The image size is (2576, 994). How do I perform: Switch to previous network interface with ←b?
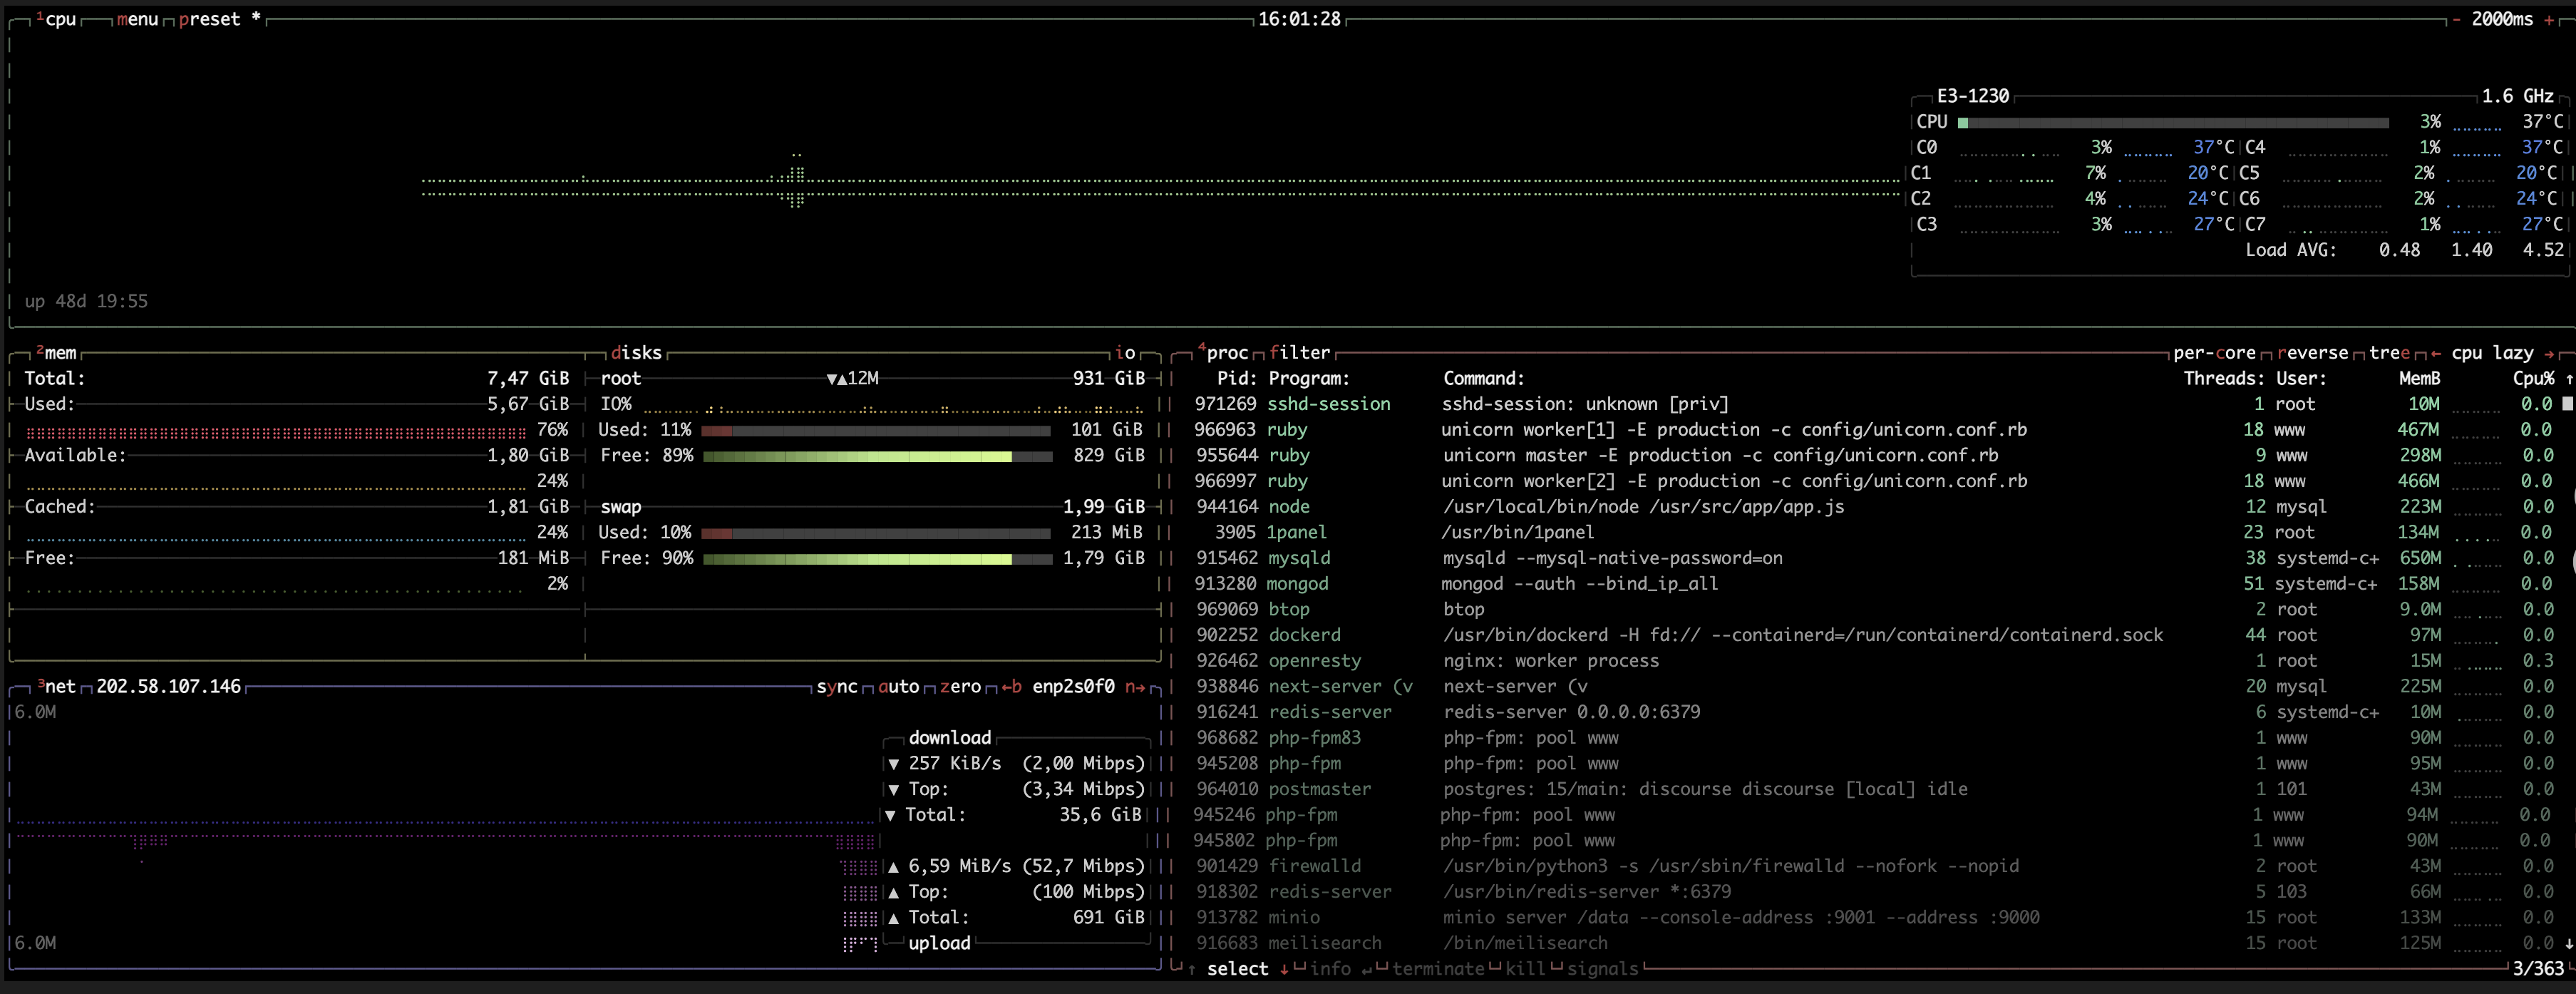point(1011,687)
